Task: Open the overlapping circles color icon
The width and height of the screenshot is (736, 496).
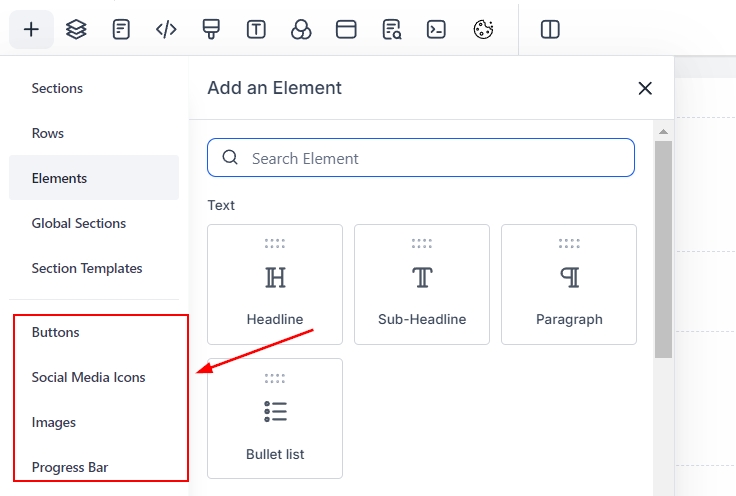Action: [x=301, y=29]
